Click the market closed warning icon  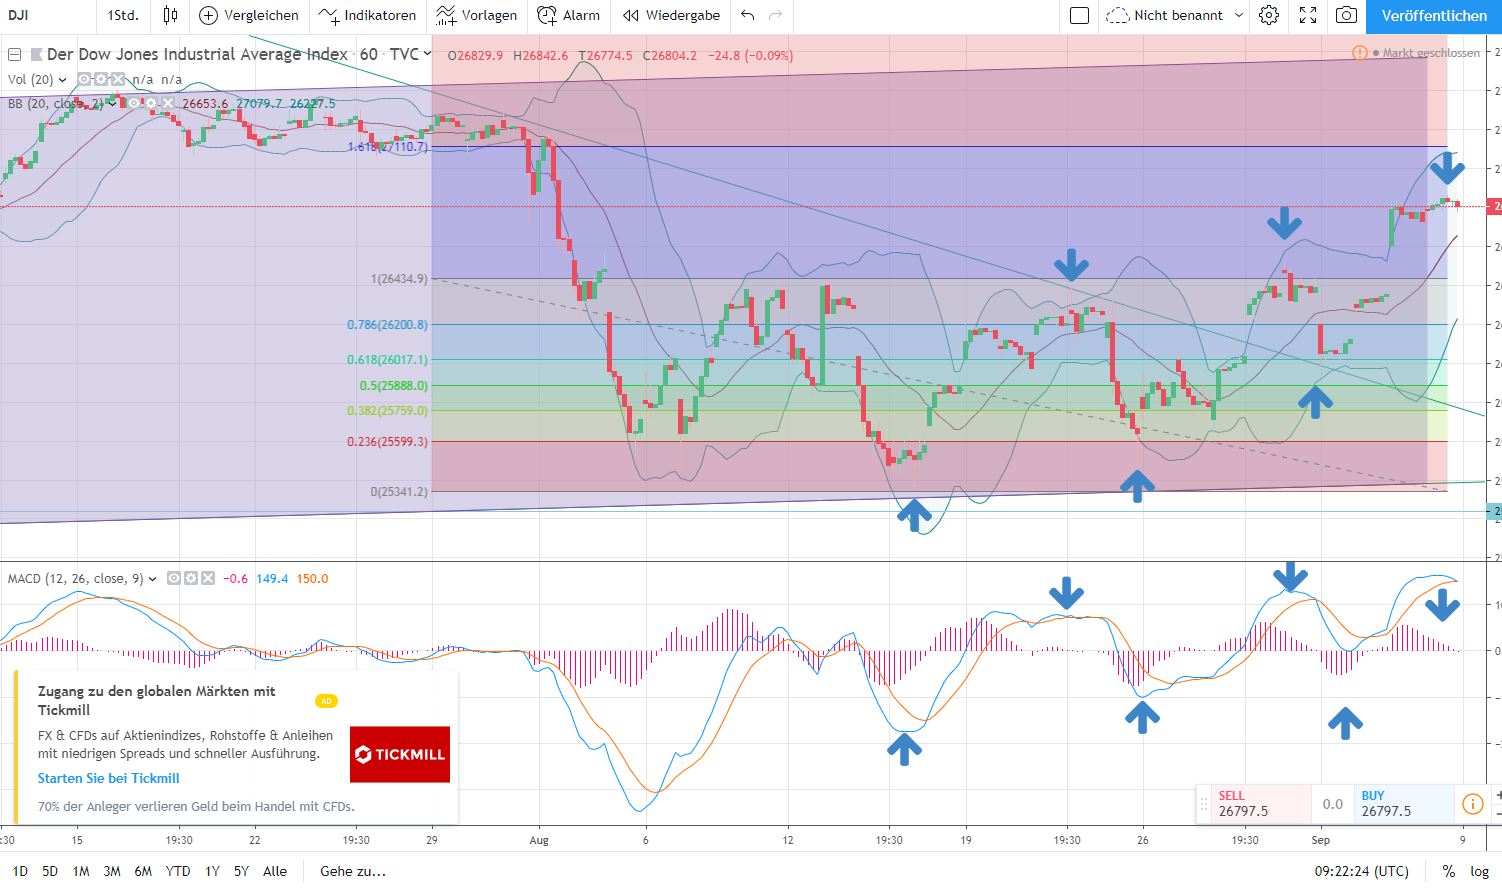click(x=1360, y=53)
